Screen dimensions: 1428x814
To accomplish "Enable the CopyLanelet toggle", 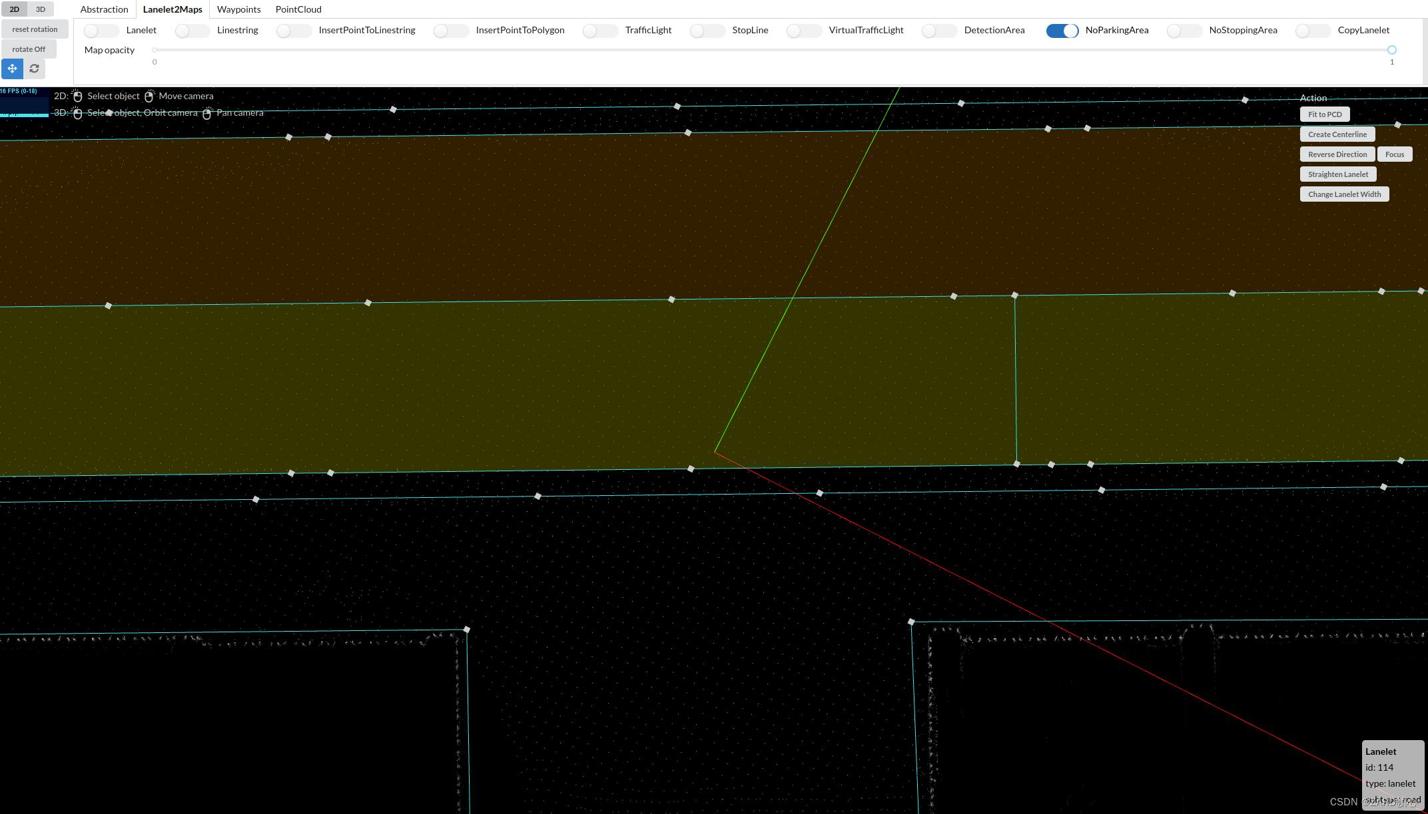I will click(x=1312, y=30).
